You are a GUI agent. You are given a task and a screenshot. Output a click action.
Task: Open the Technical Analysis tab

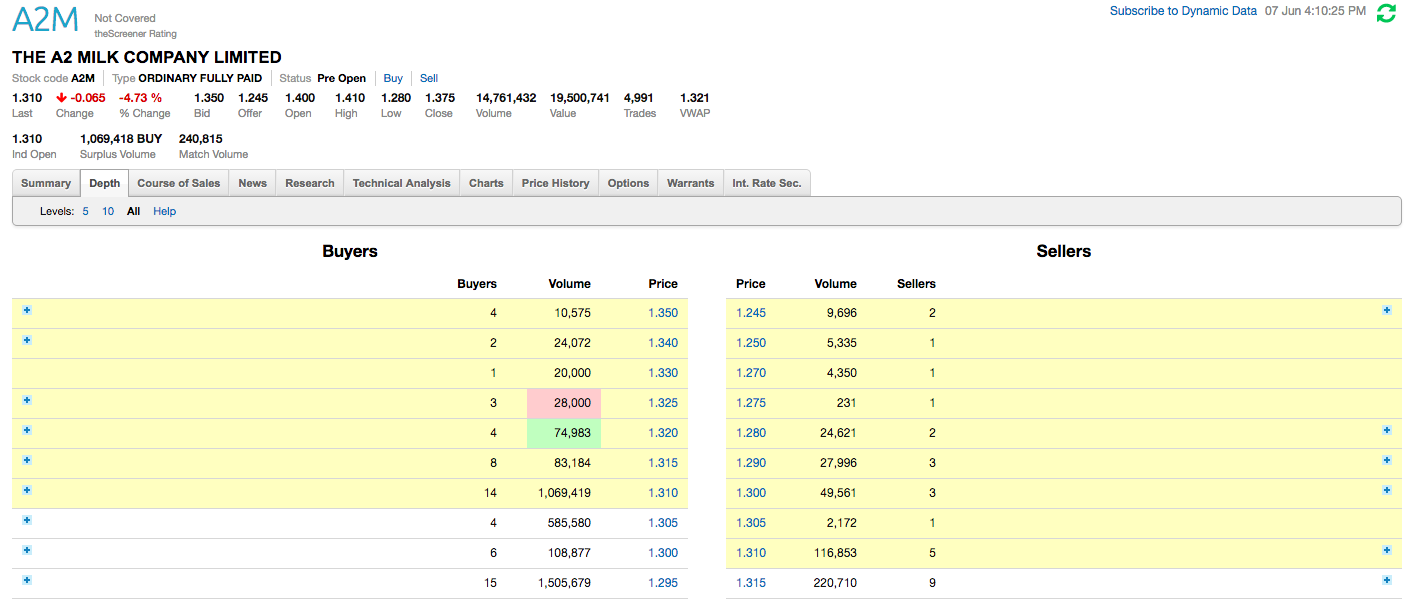(402, 183)
